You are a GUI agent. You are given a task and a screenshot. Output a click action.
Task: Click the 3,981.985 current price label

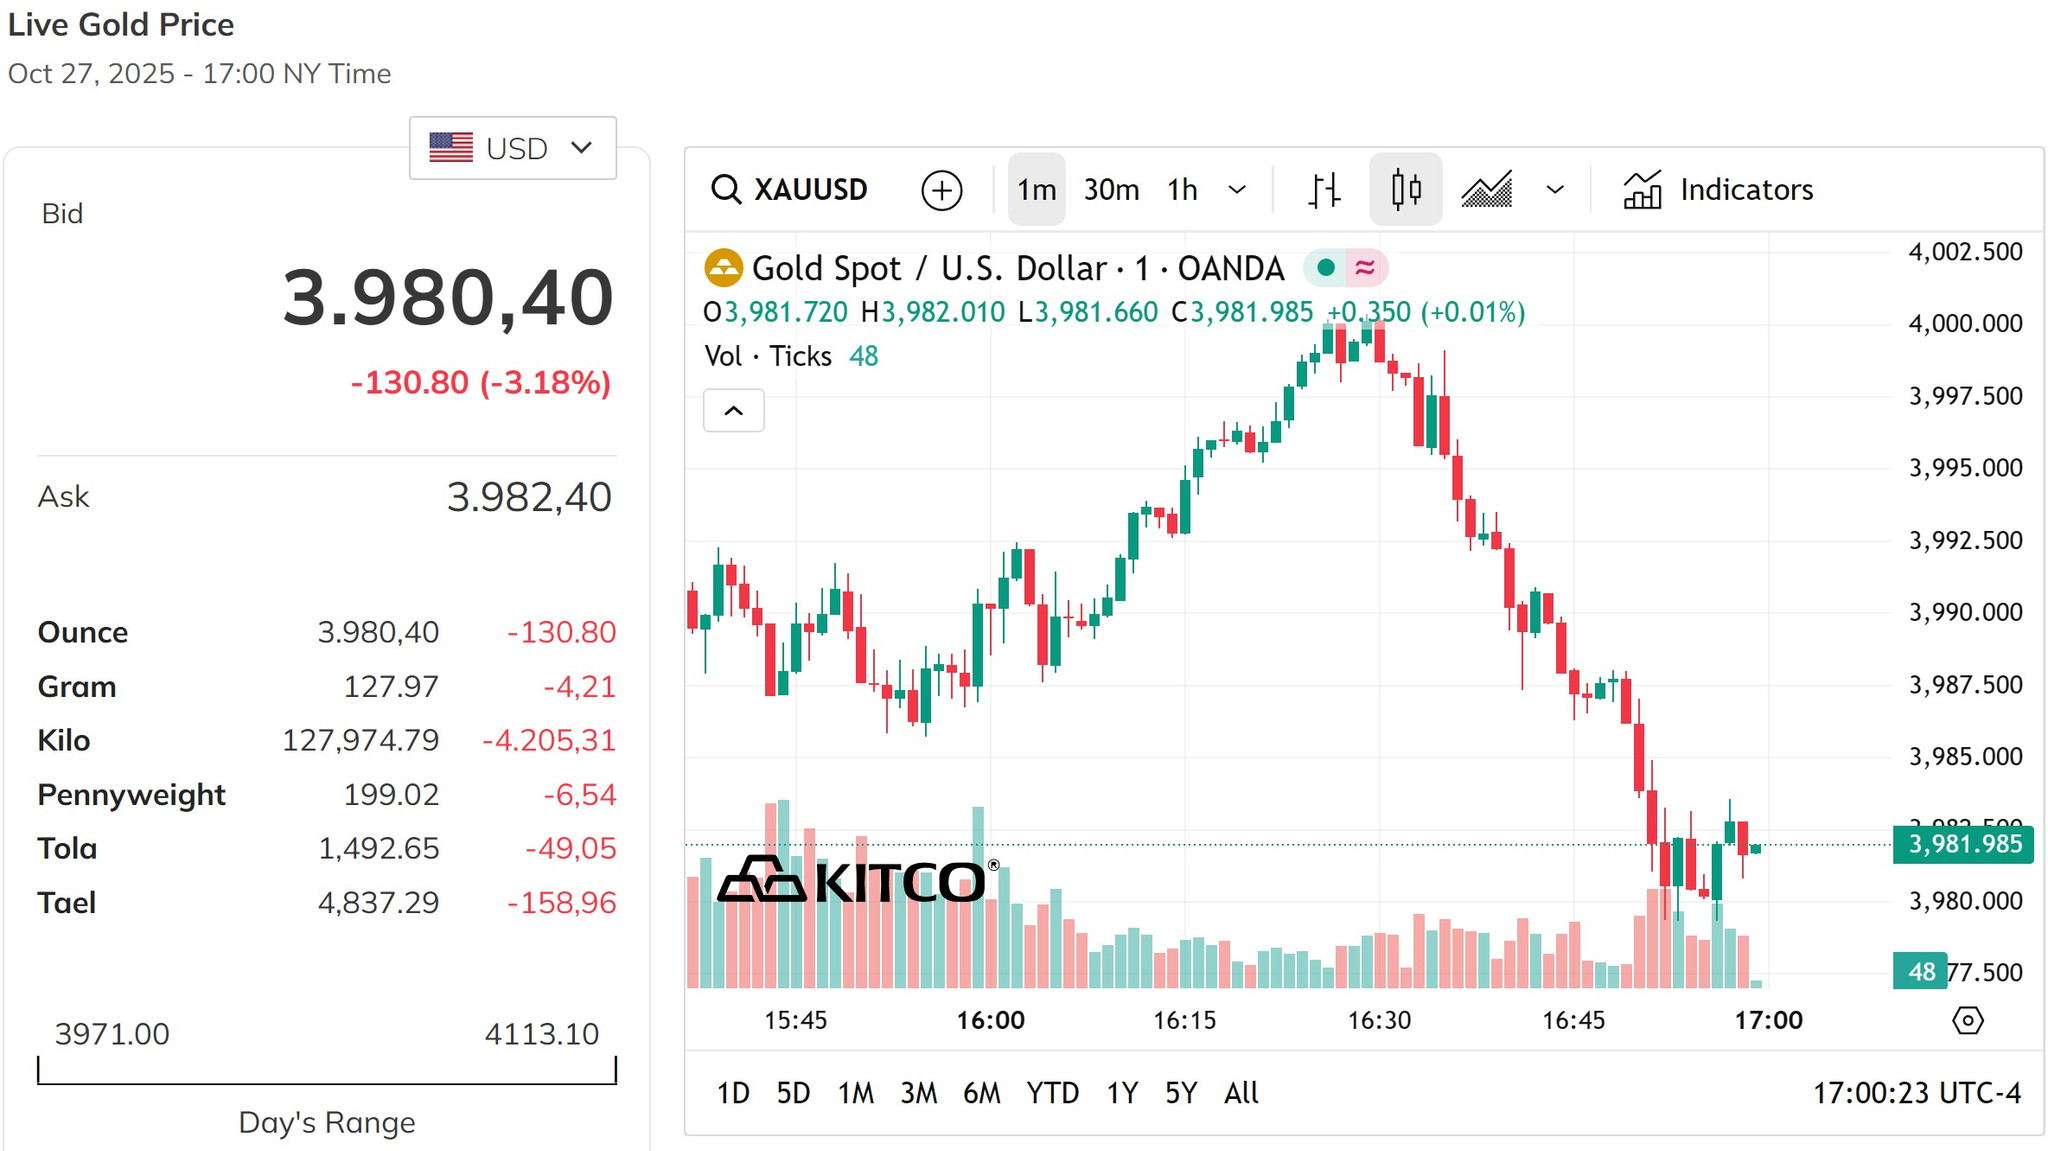(1964, 844)
